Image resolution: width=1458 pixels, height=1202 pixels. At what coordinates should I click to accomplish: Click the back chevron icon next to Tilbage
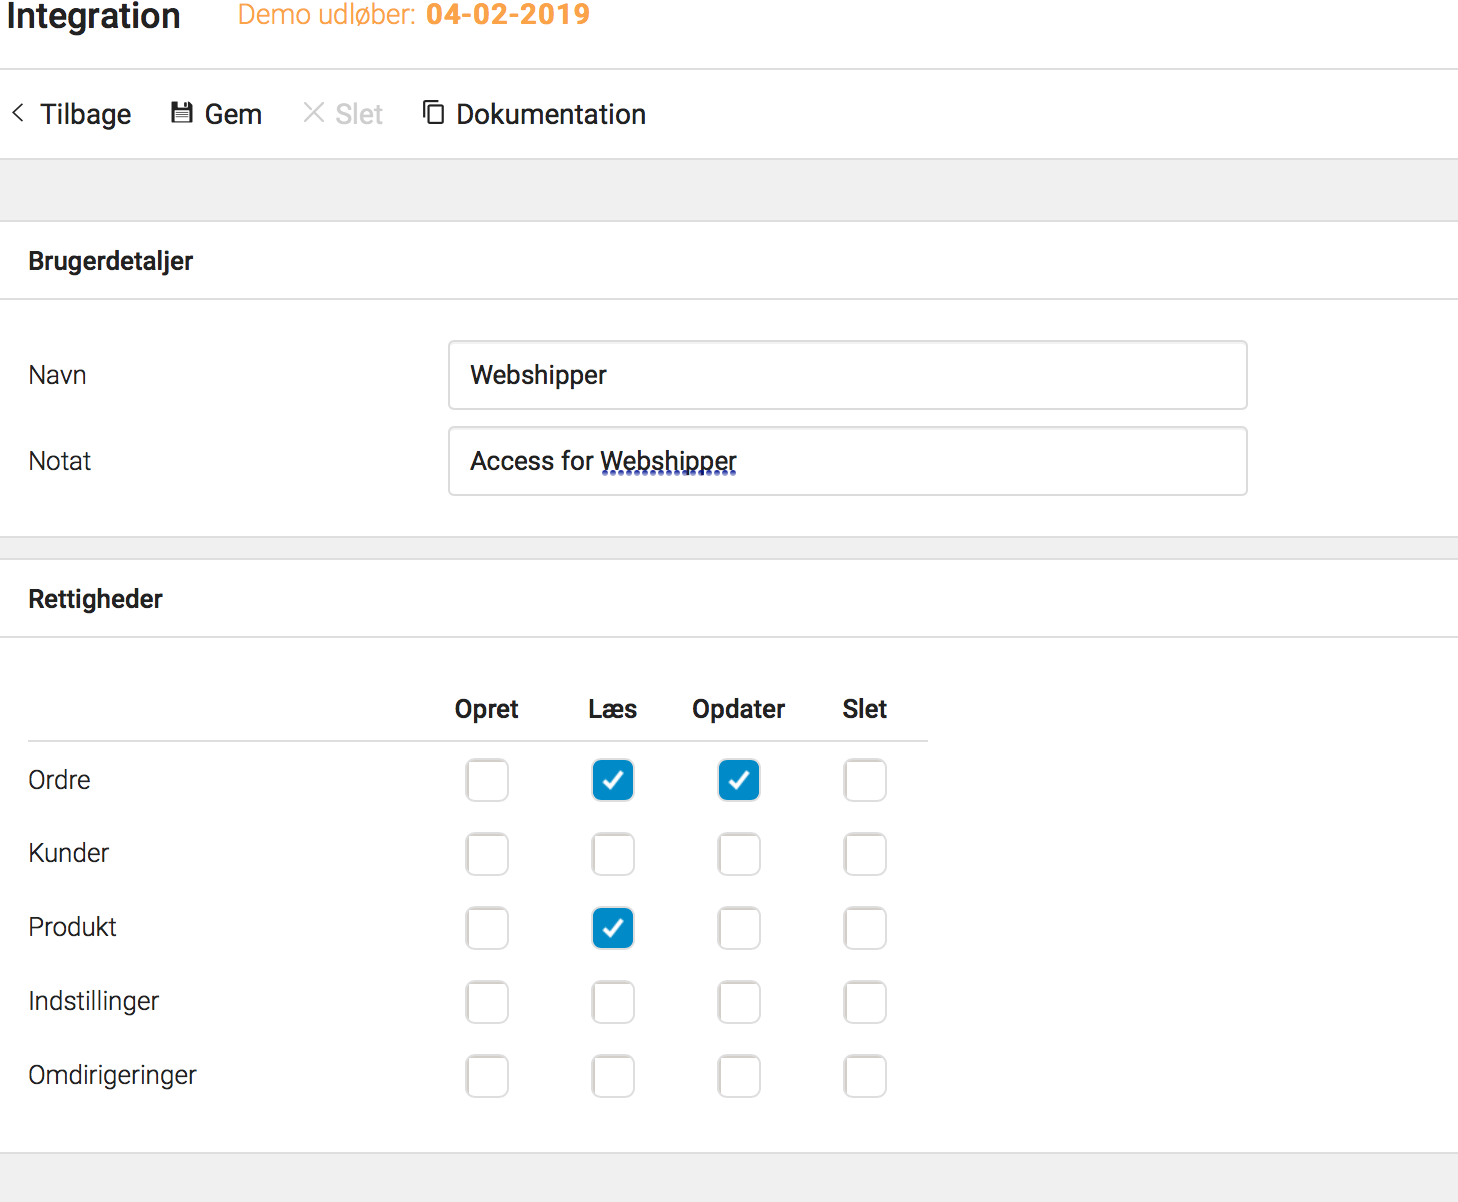pyautogui.click(x=18, y=113)
